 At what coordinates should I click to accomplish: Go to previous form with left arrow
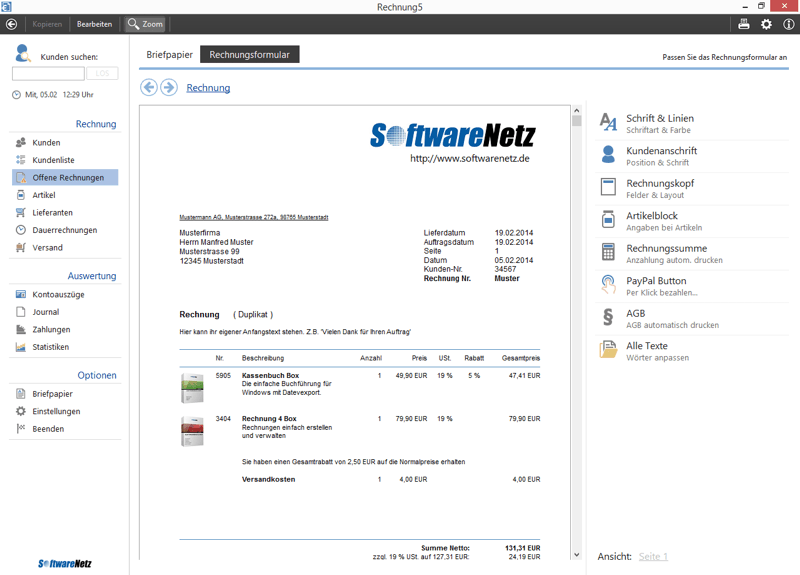[149, 87]
